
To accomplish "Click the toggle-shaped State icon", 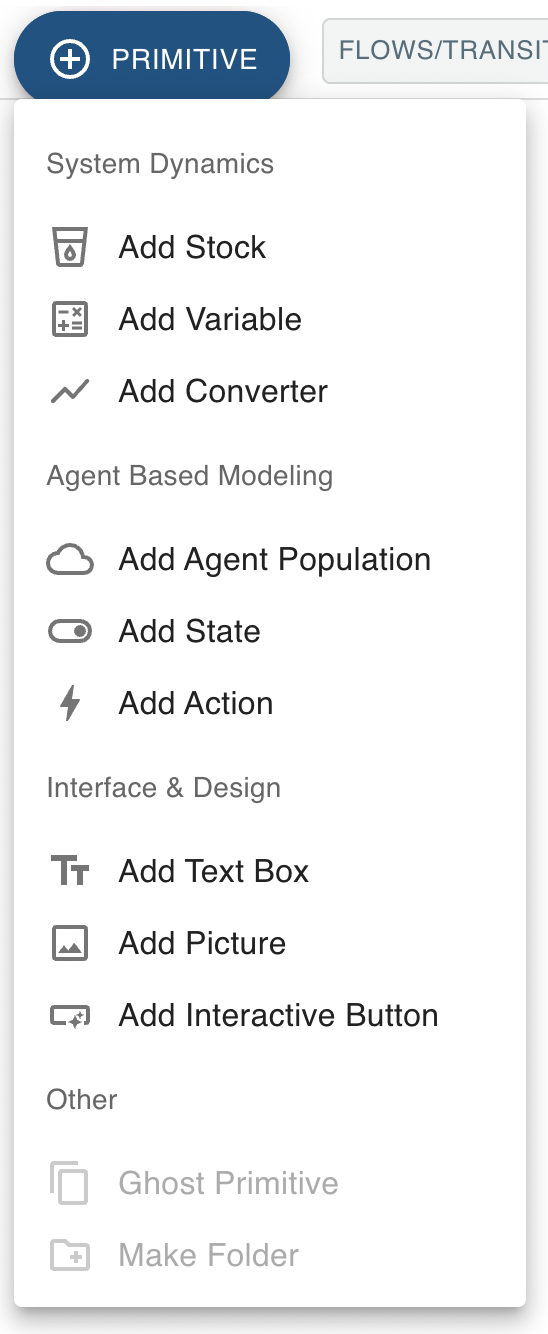I will coord(70,631).
